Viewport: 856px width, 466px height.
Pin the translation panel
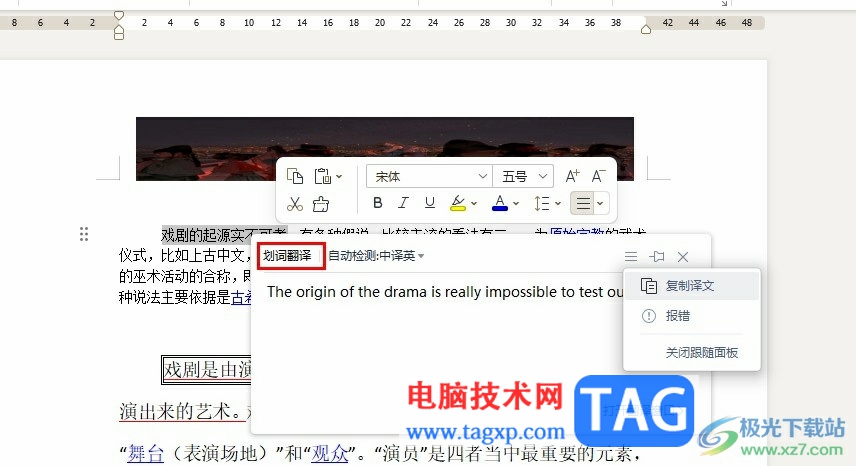coord(657,256)
